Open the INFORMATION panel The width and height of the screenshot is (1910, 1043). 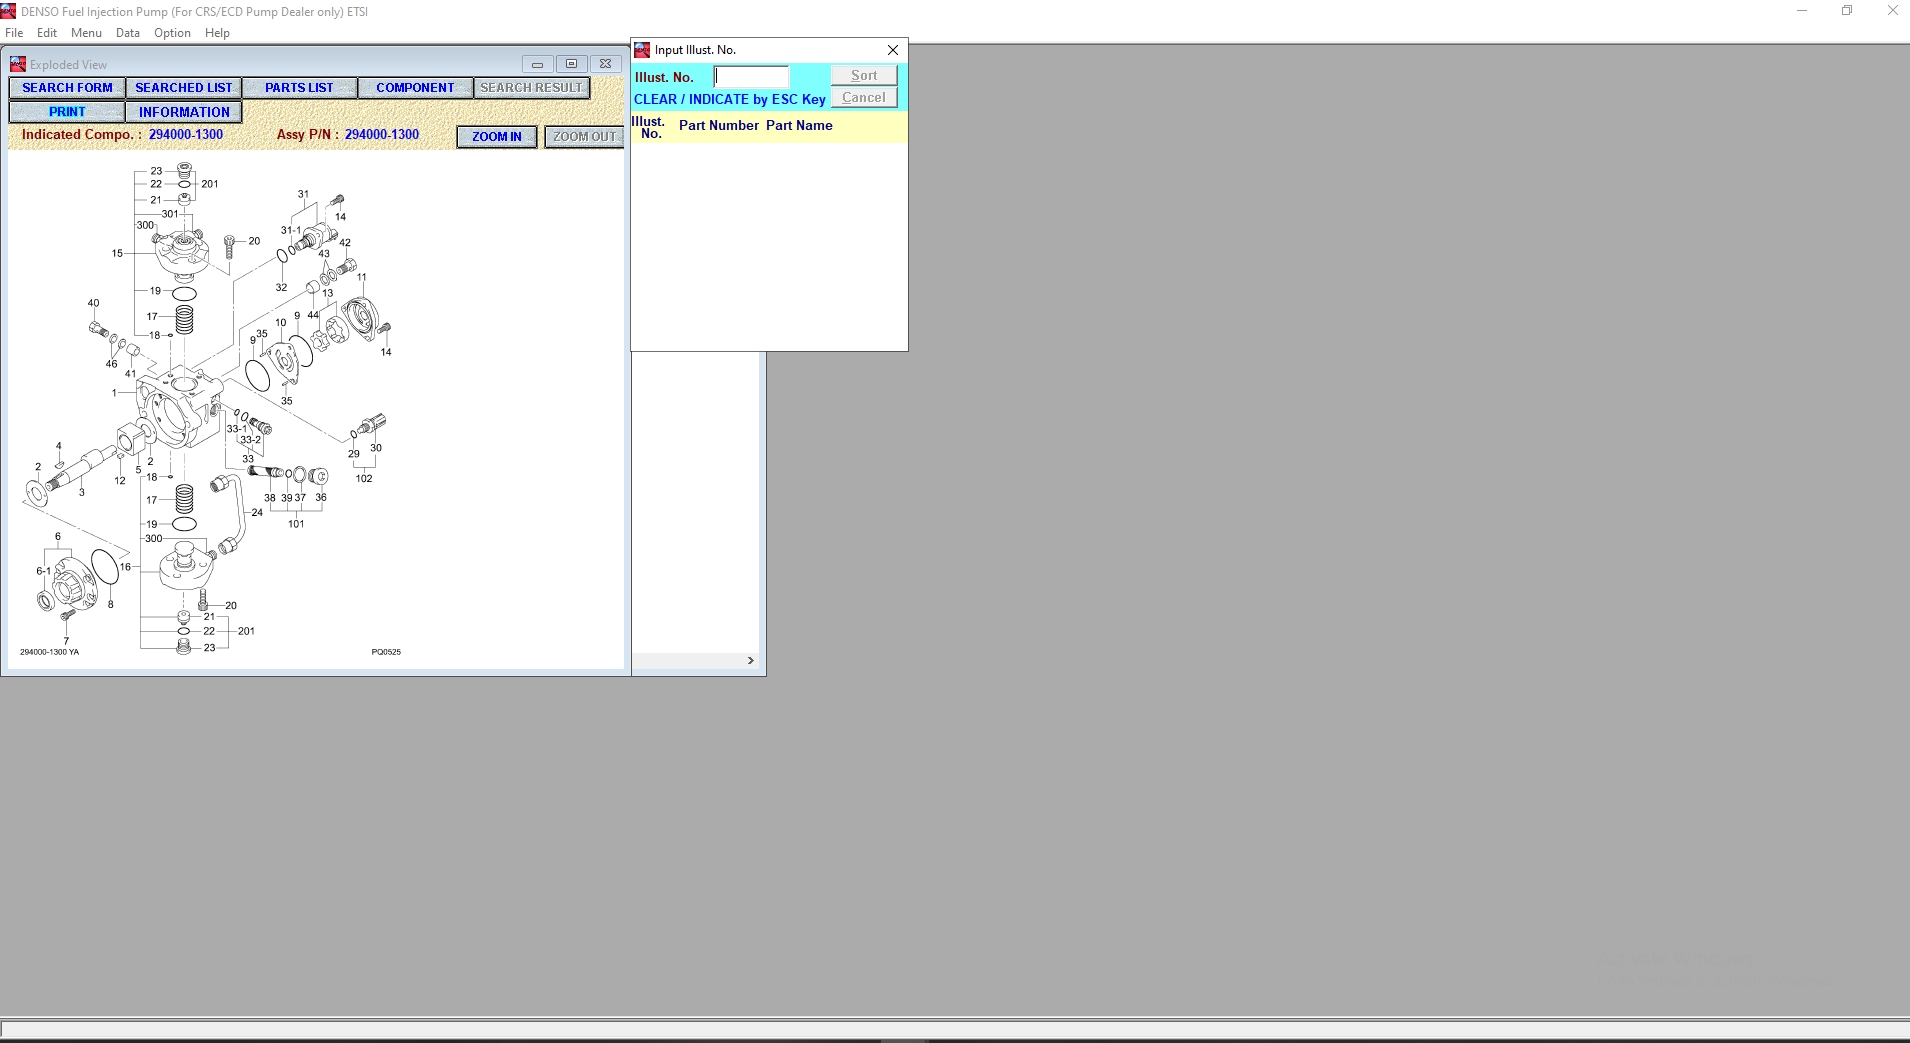tap(184, 112)
